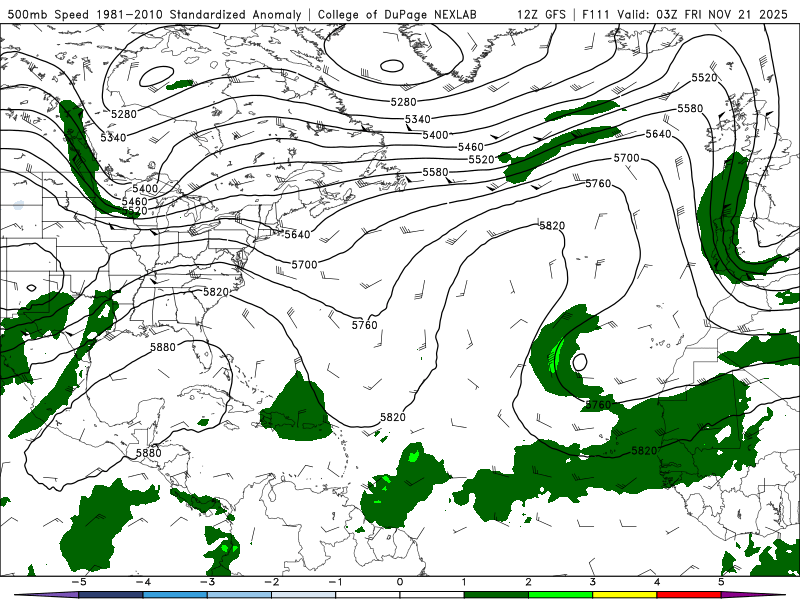Click the '5280' contour label near Hudson Bay

pyautogui.click(x=124, y=114)
